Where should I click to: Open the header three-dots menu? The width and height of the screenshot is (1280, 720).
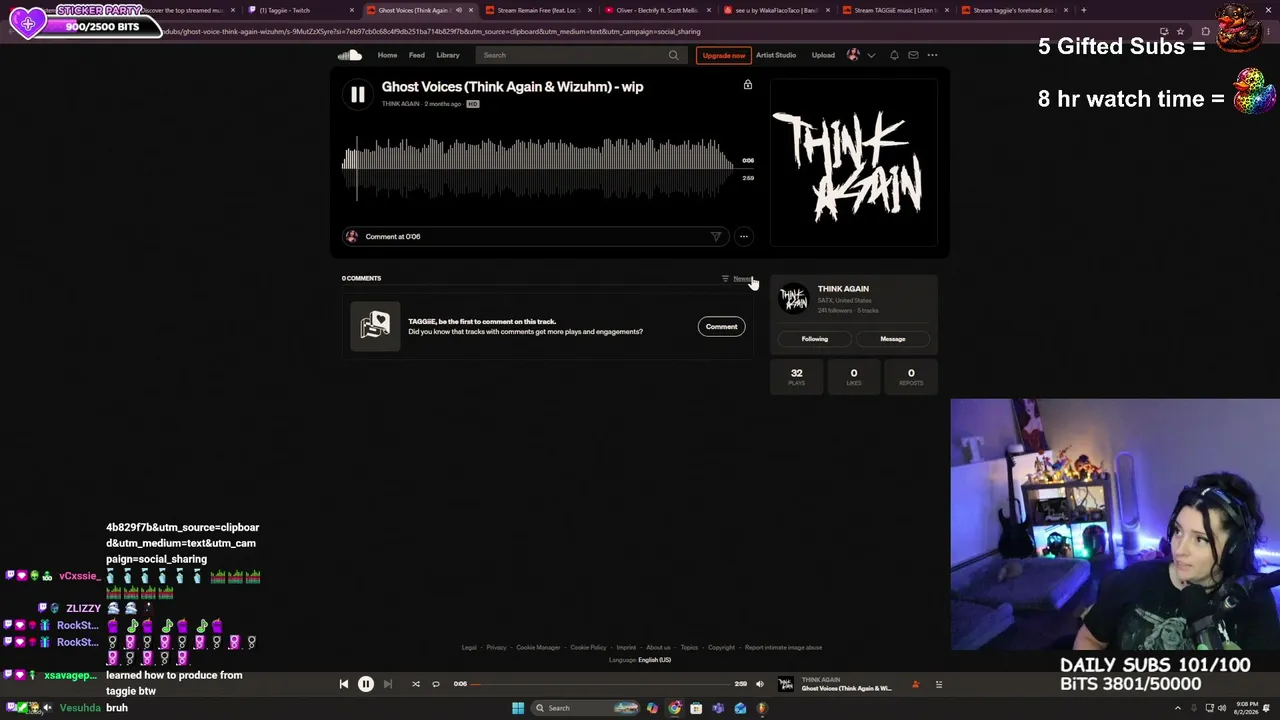click(x=932, y=55)
